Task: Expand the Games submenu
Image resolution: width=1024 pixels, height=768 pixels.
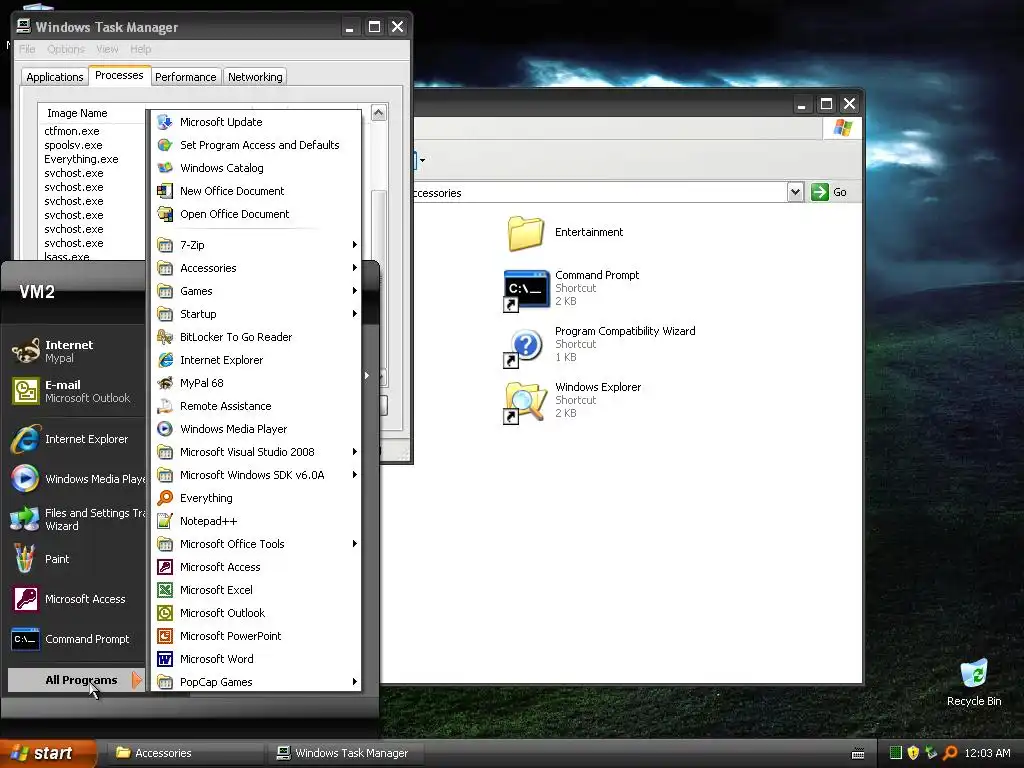Action: coord(255,291)
